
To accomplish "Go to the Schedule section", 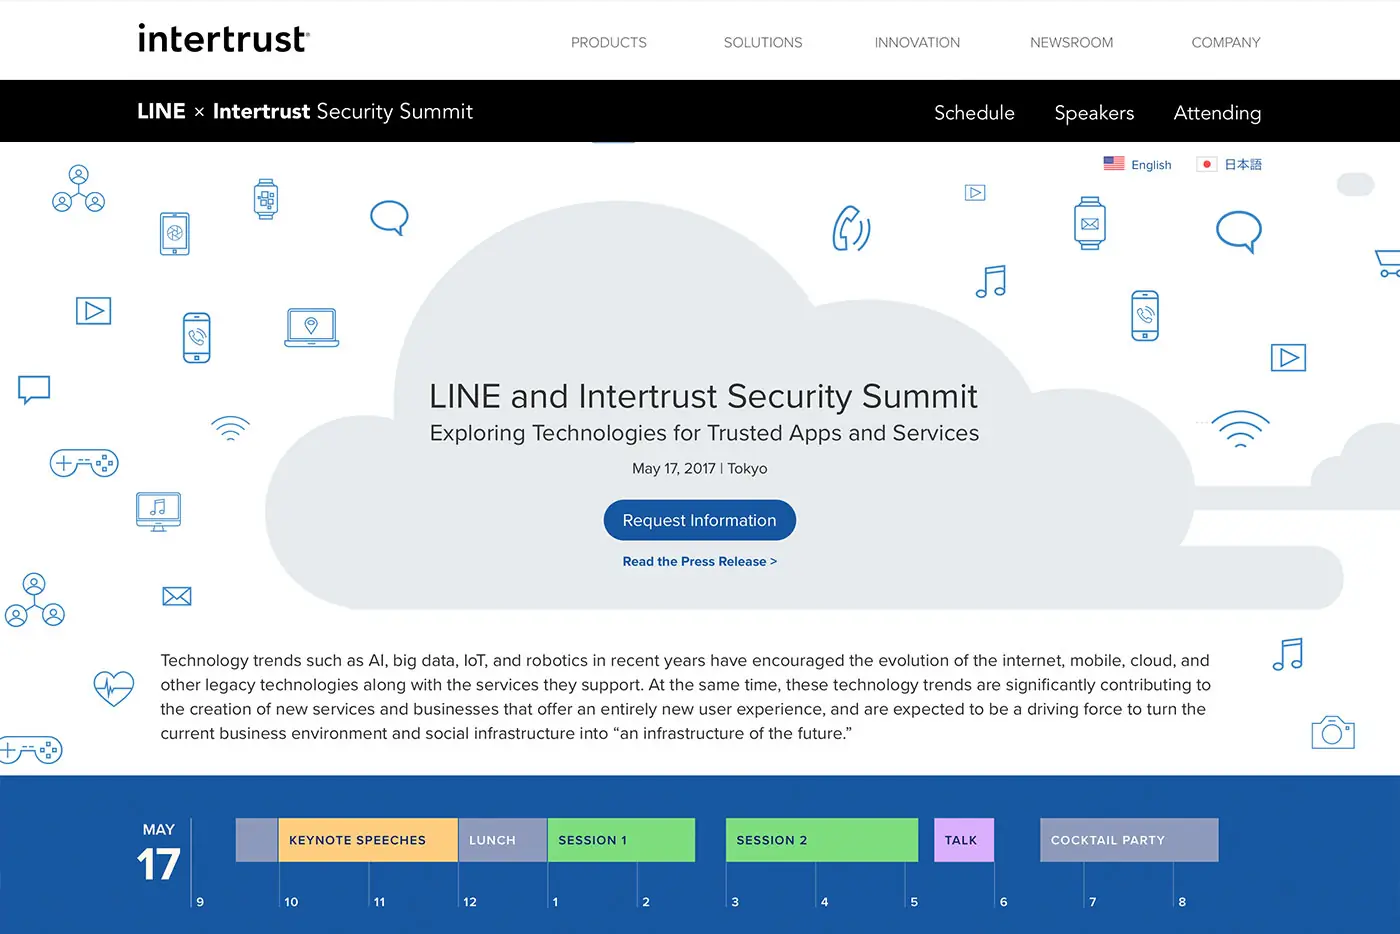I will [x=974, y=113].
